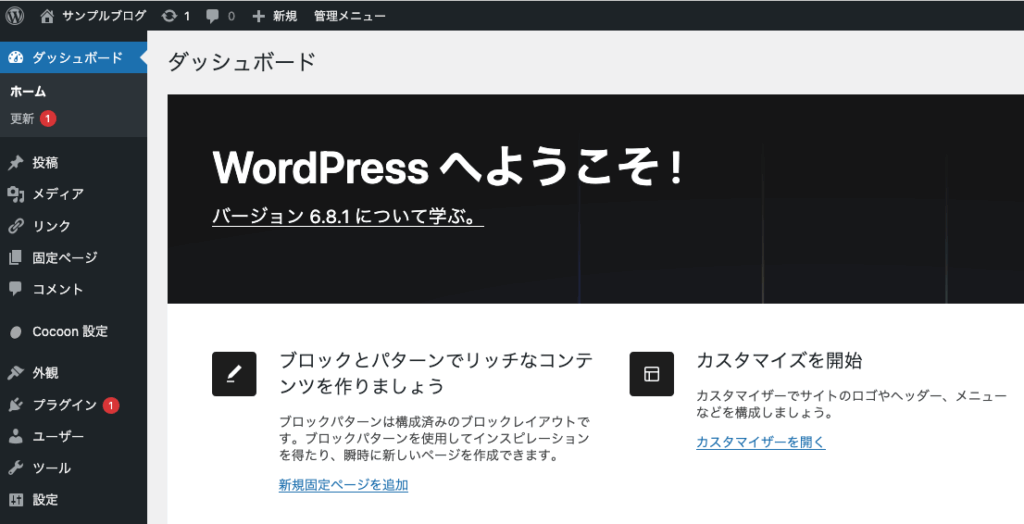Click the pushpin icon for 投稿
Viewport: 1024px width, 524px height.
(x=16, y=163)
